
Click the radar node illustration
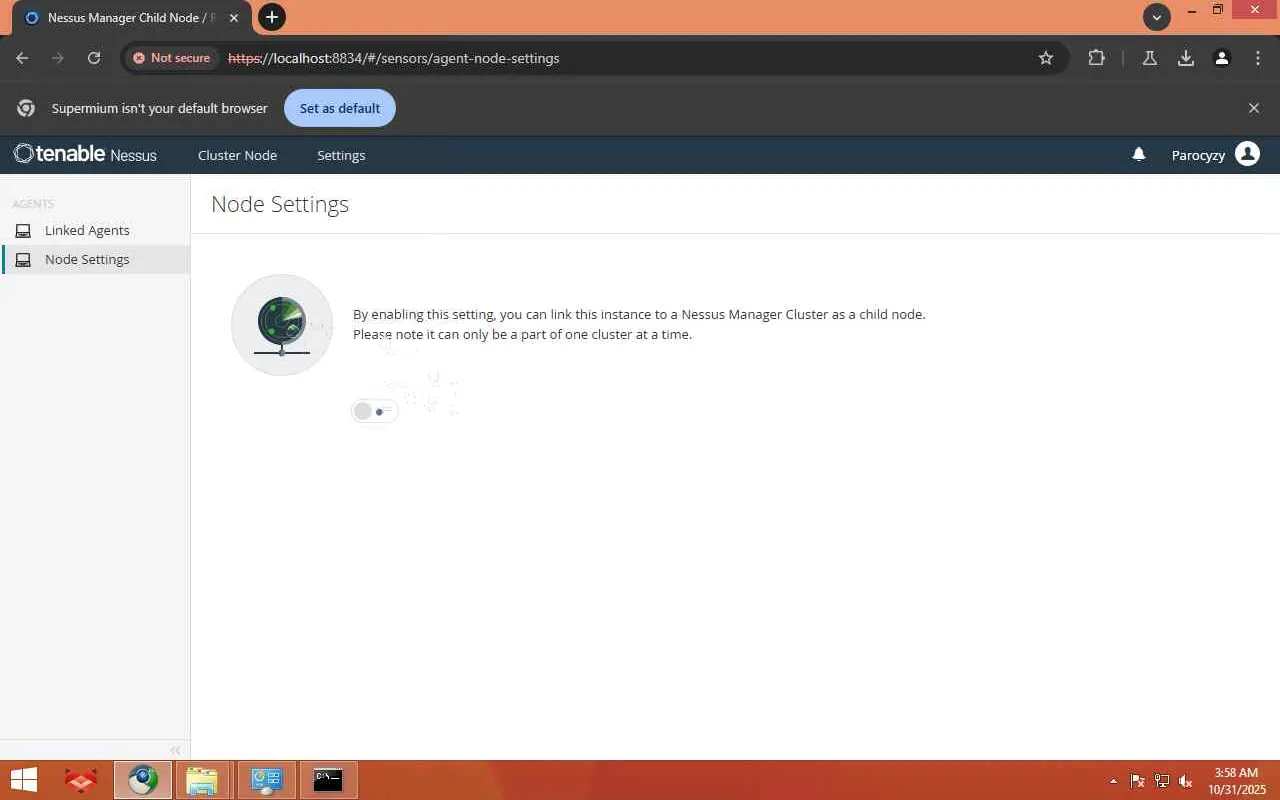(x=282, y=325)
